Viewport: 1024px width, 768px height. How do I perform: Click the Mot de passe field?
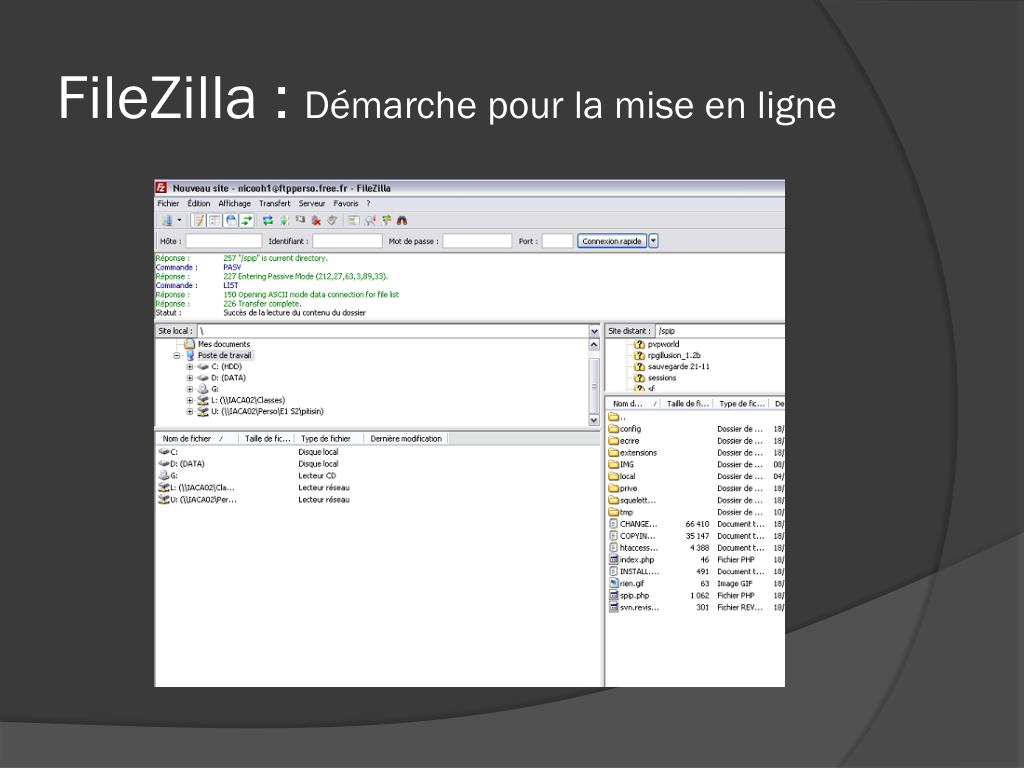[x=477, y=241]
